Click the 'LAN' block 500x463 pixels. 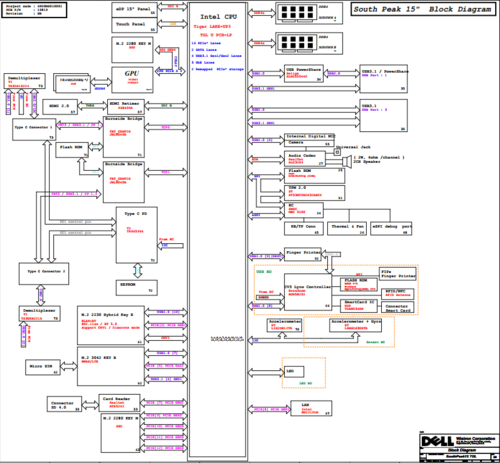311,408
